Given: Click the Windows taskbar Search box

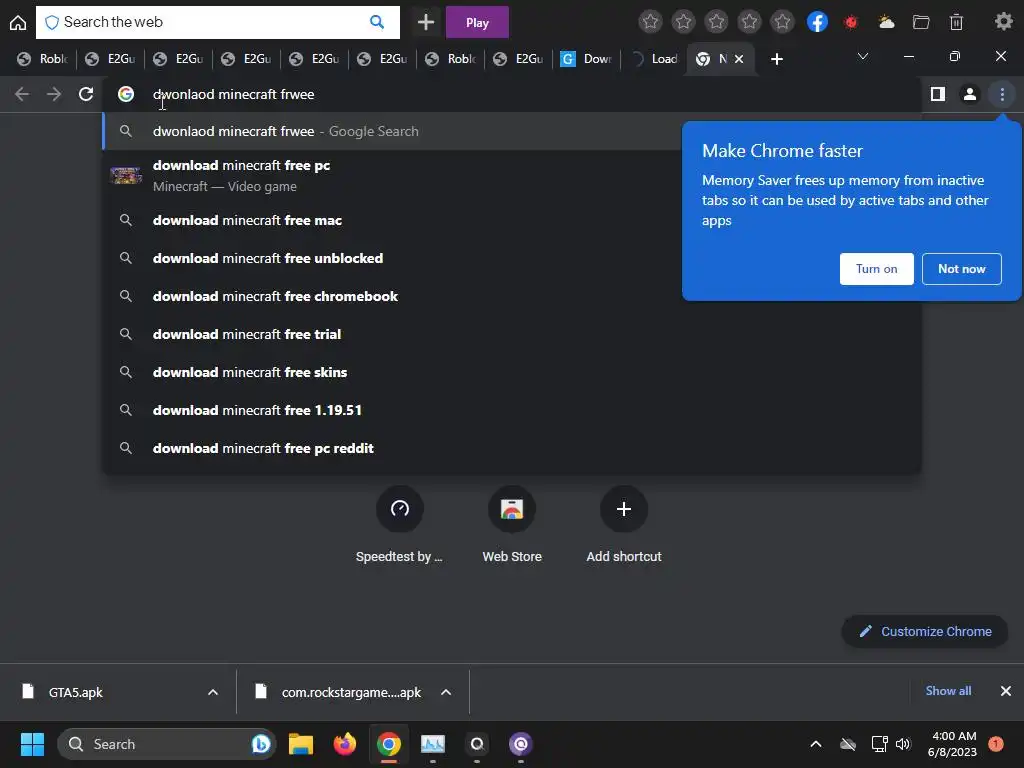Looking at the screenshot, I should click(x=167, y=744).
